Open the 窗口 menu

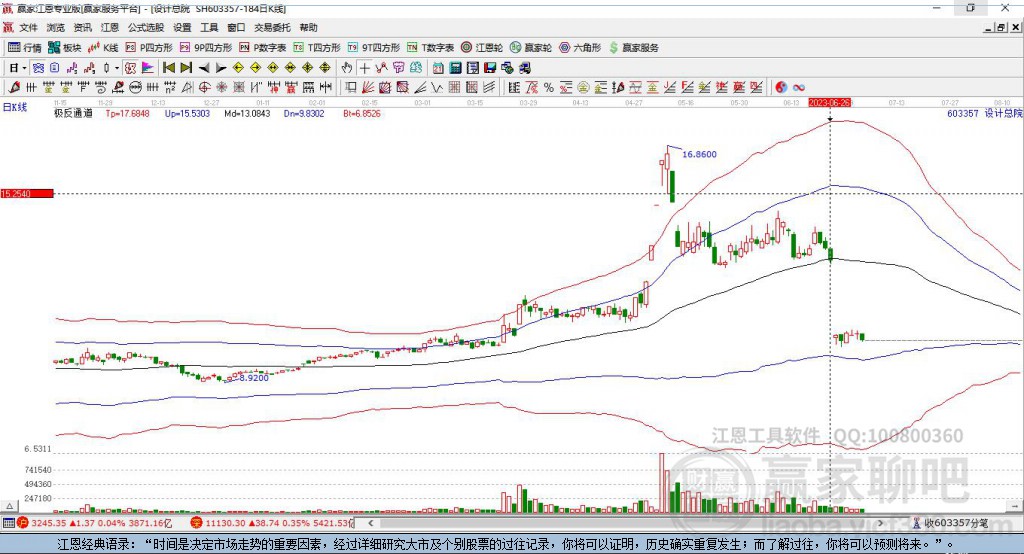tap(236, 27)
